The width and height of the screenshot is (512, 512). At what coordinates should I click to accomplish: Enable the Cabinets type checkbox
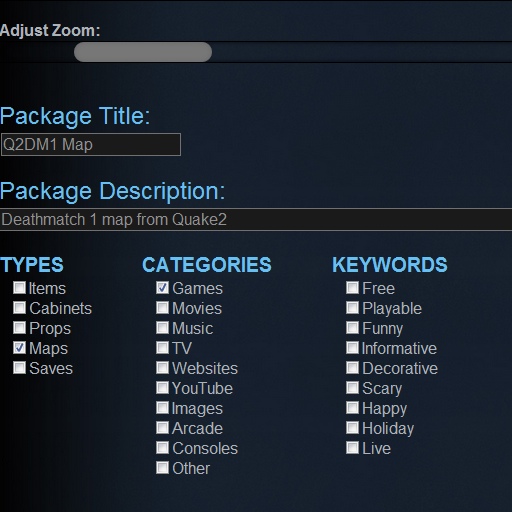coord(19,308)
